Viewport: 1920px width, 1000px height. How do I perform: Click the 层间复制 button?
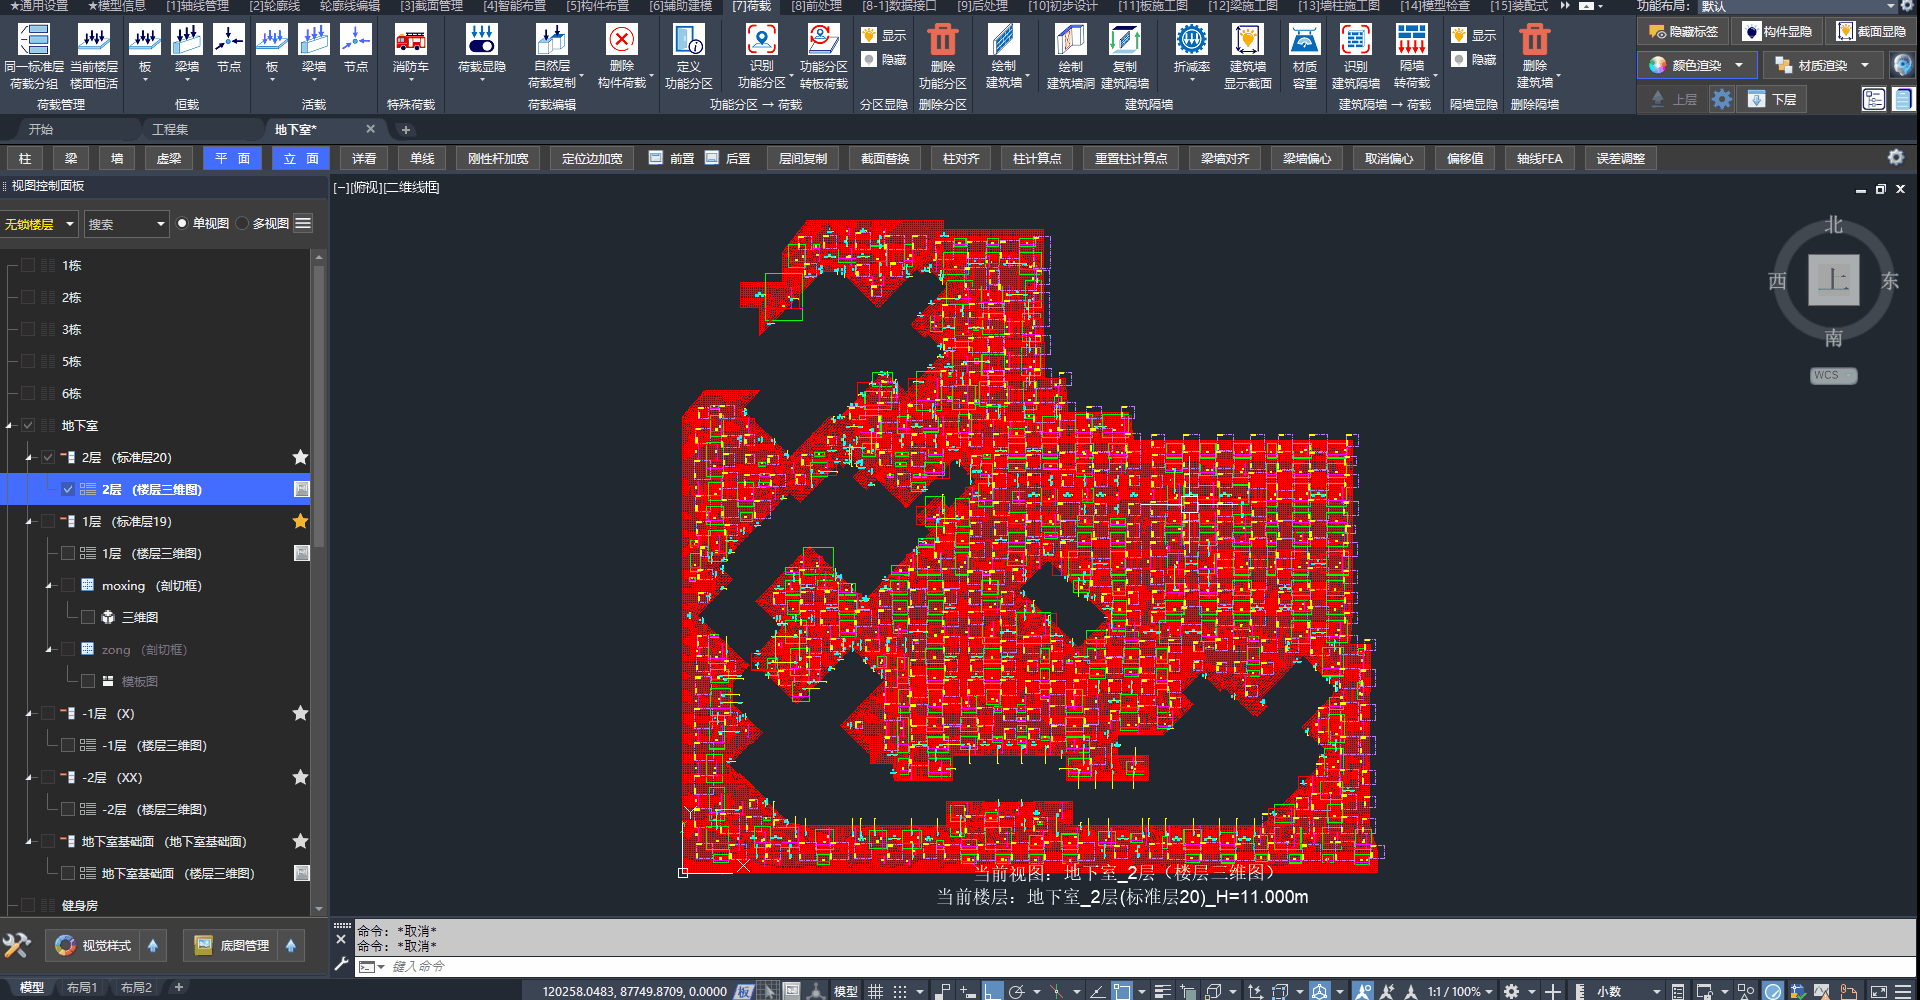coord(802,159)
